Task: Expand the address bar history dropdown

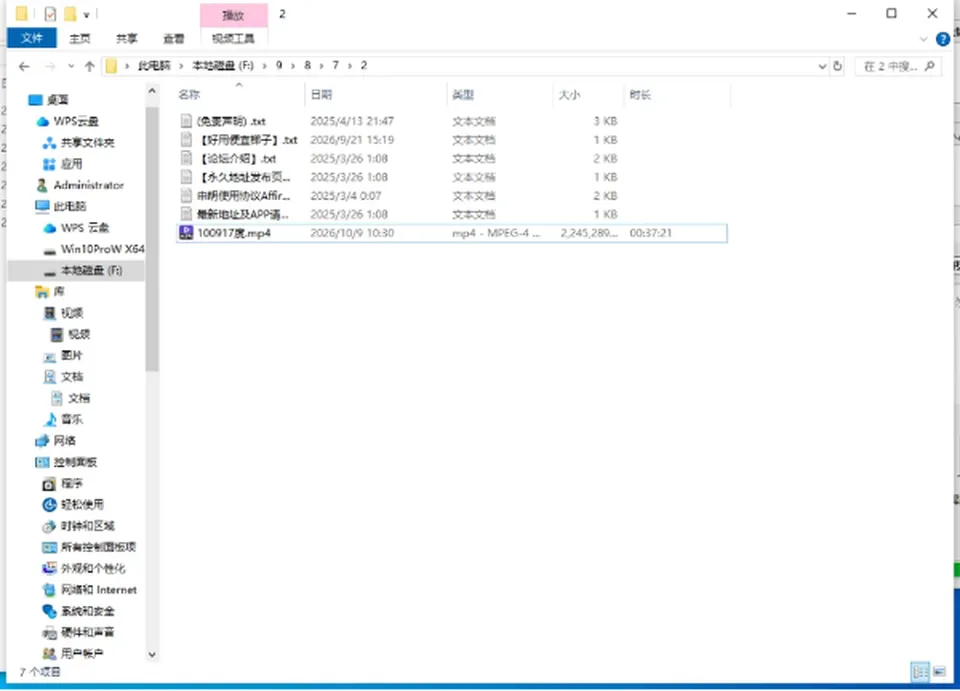Action: point(822,66)
